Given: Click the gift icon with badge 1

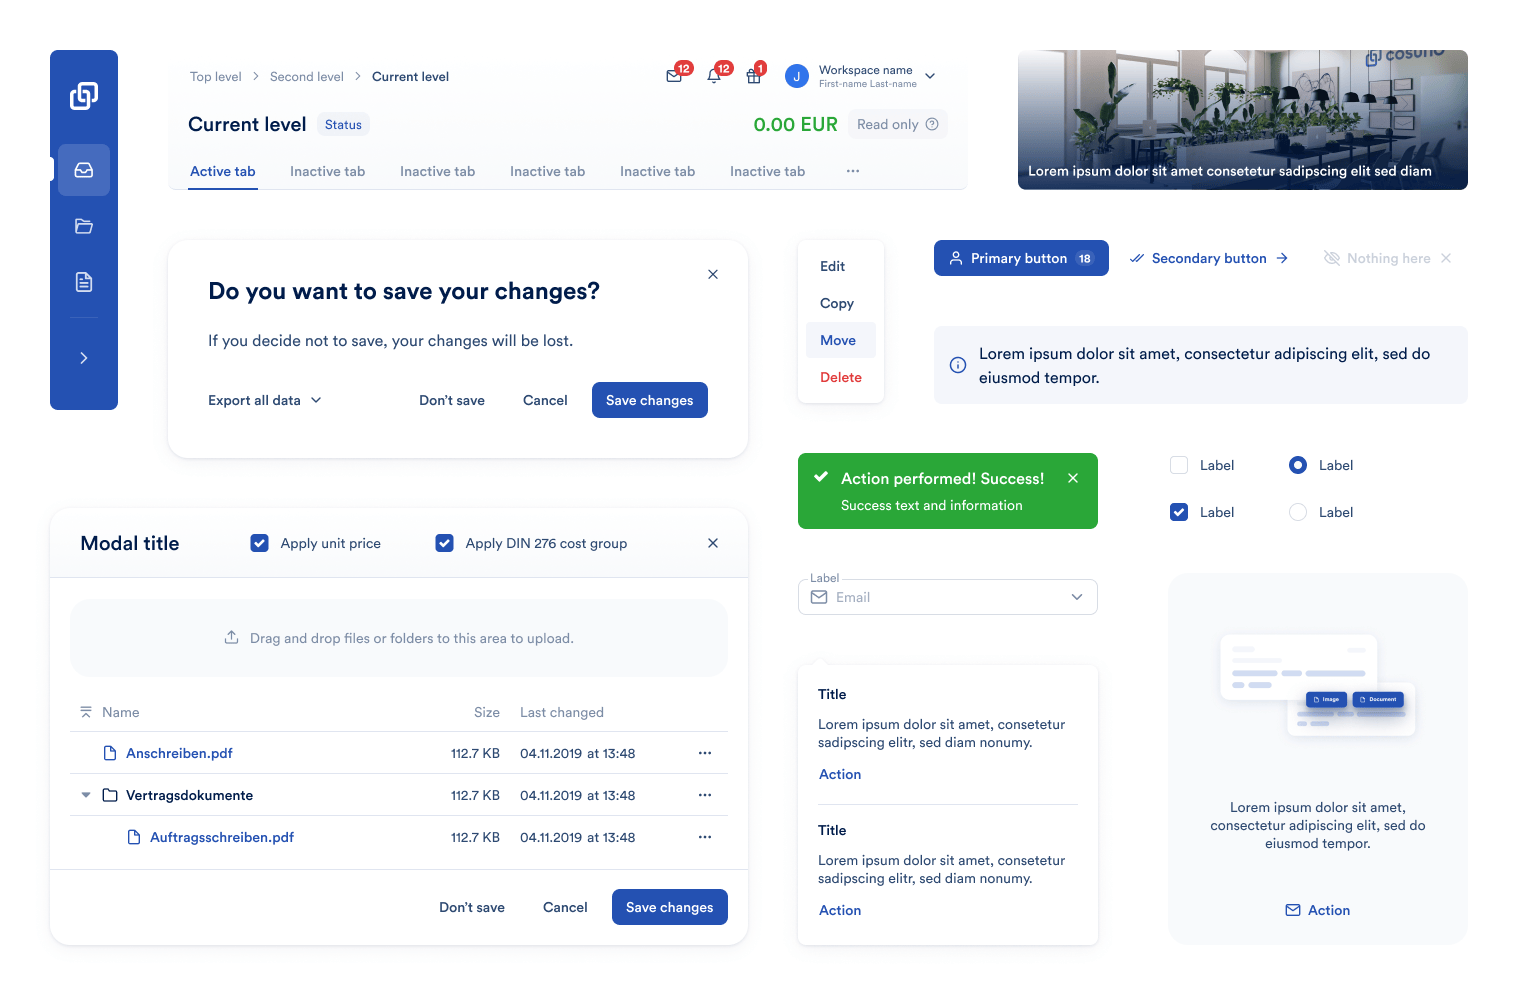Looking at the screenshot, I should pyautogui.click(x=754, y=75).
